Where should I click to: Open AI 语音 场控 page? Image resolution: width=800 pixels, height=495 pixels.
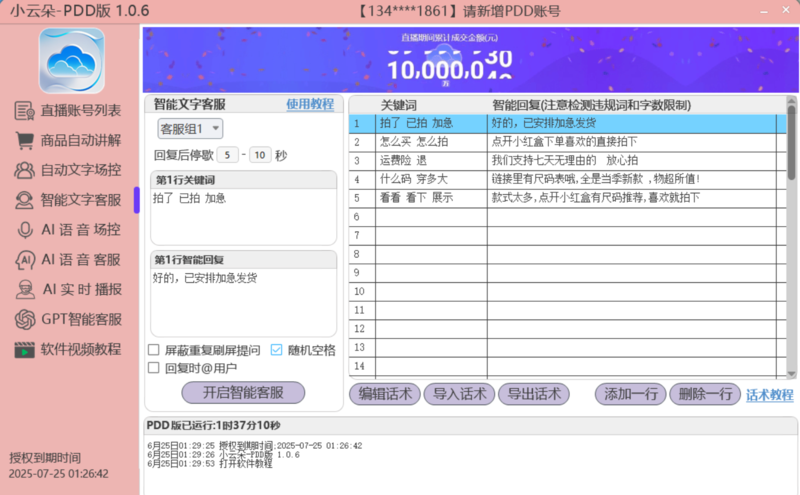click(81, 230)
